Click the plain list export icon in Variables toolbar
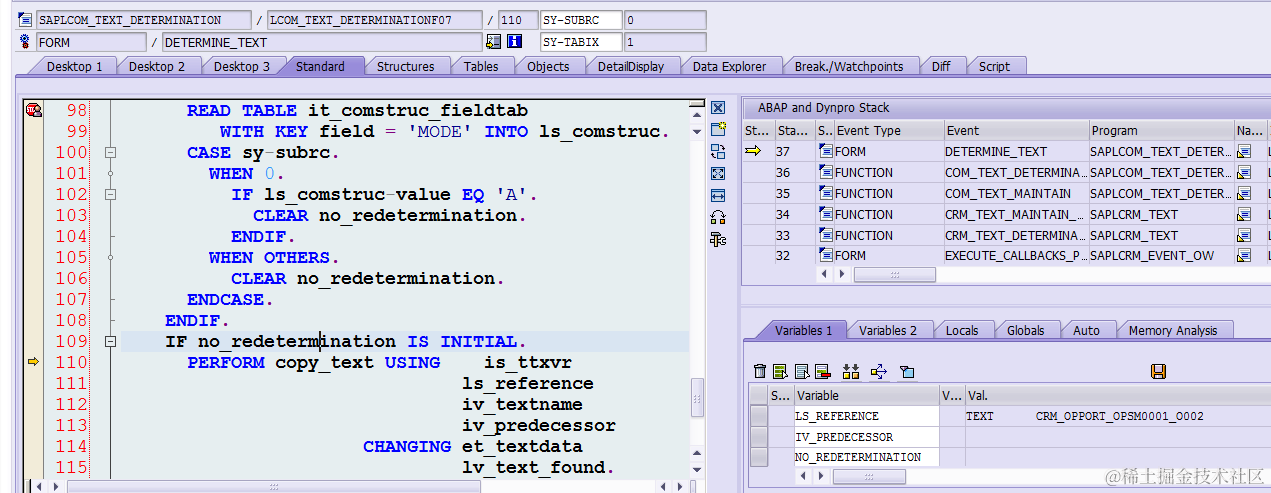This screenshot has height=493, width=1271. [x=801, y=372]
